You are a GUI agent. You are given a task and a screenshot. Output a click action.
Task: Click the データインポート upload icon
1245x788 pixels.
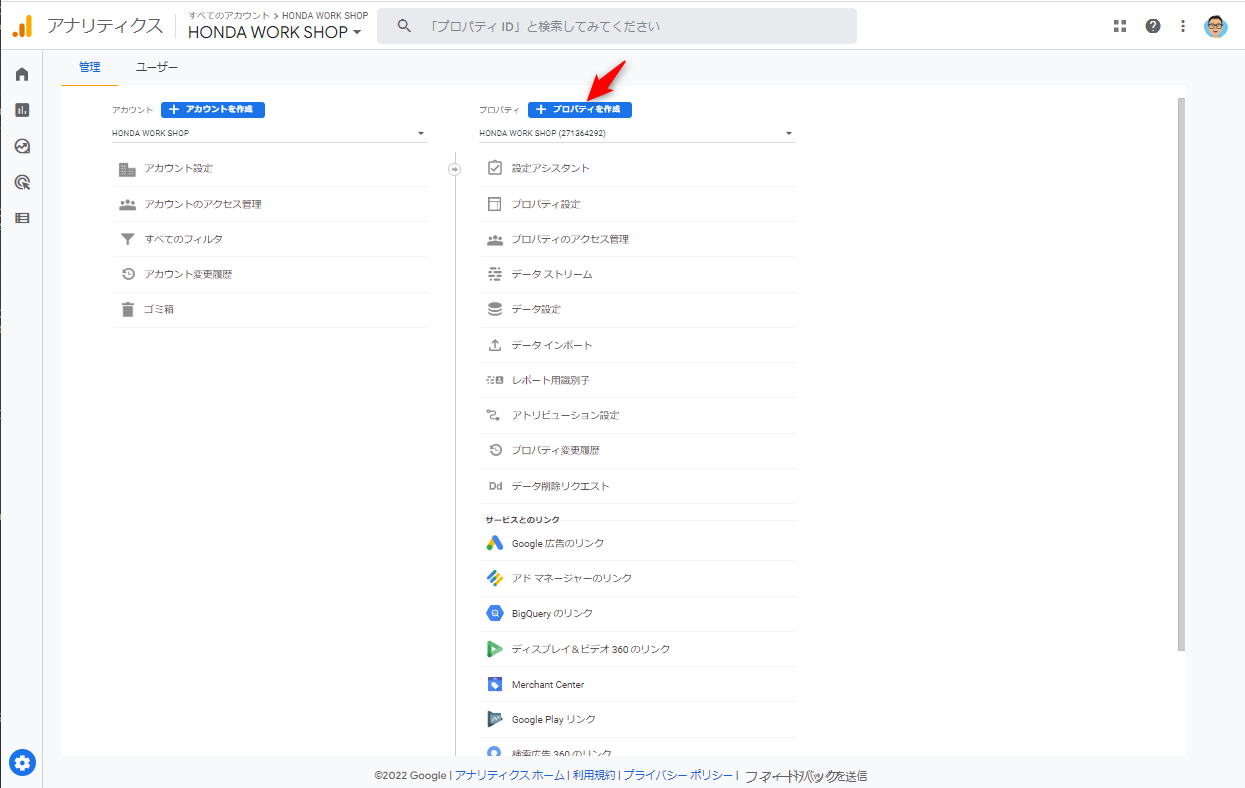pyautogui.click(x=494, y=345)
